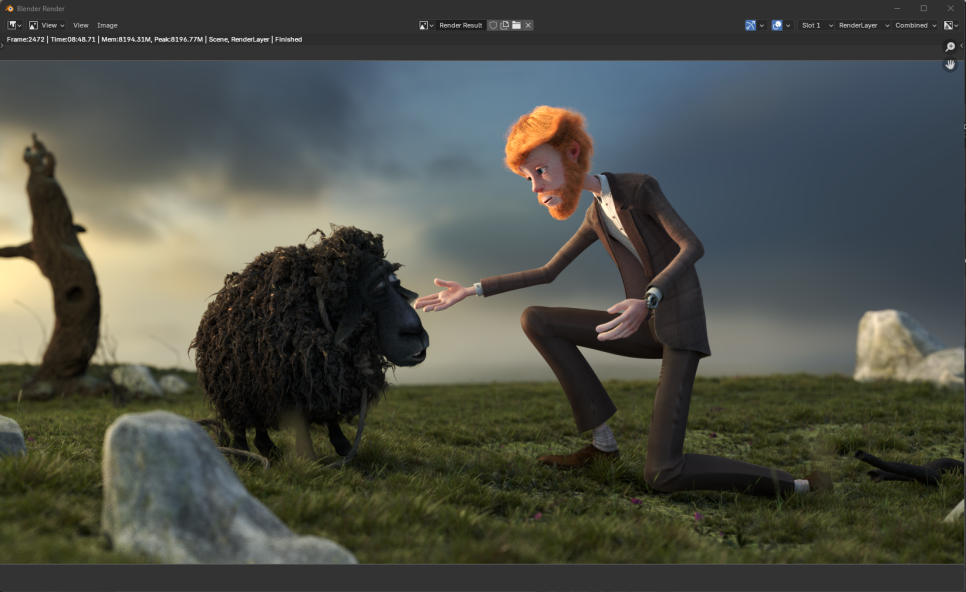Browse linked images dropdown beside Render Result
Viewport: 966px width, 592px height.
pyautogui.click(x=426, y=25)
